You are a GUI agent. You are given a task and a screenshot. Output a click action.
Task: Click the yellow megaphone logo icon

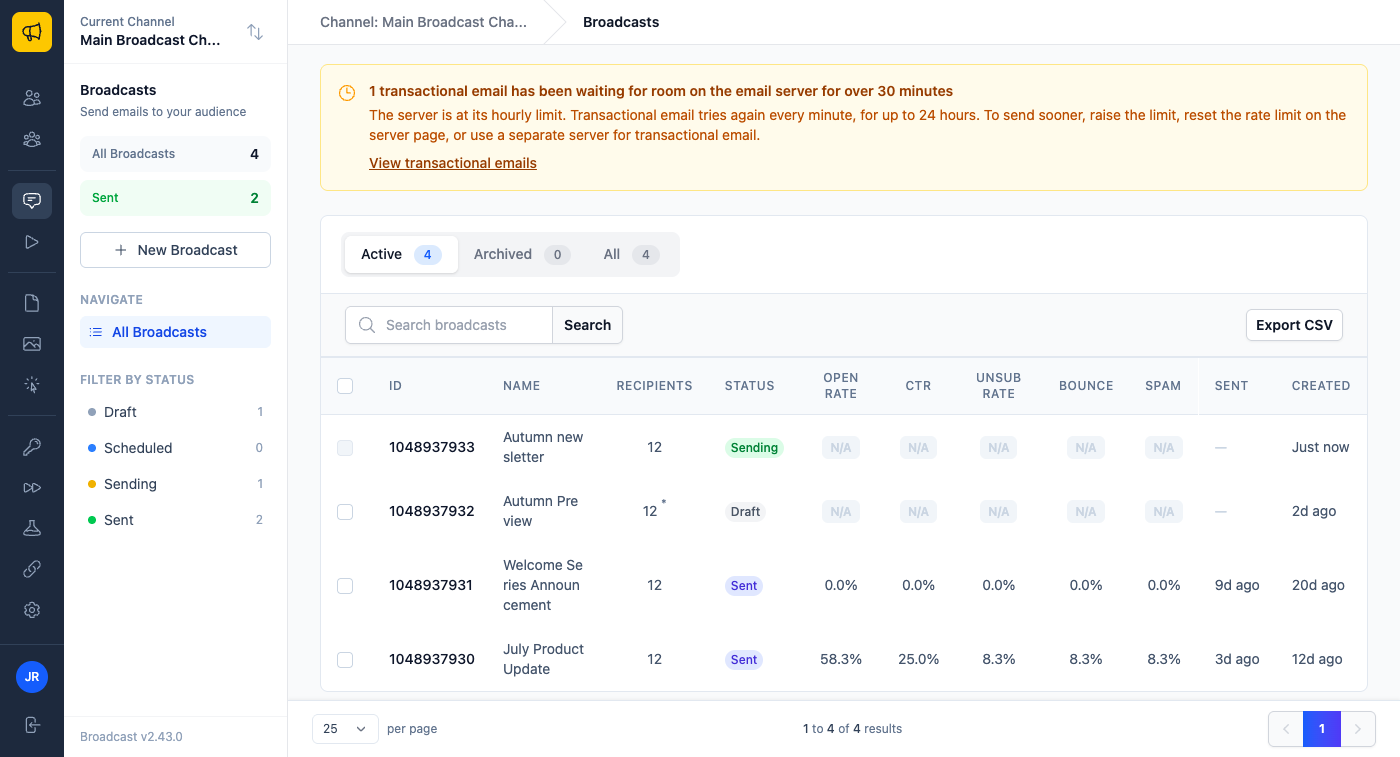pos(32,32)
